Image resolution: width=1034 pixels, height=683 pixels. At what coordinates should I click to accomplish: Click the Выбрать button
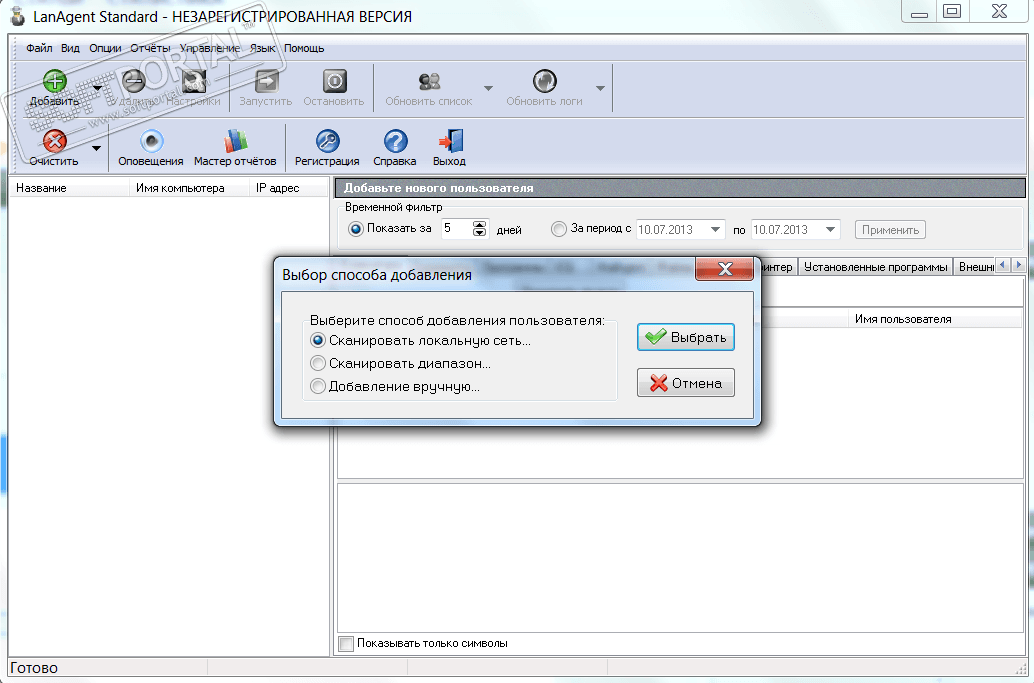pyautogui.click(x=686, y=337)
